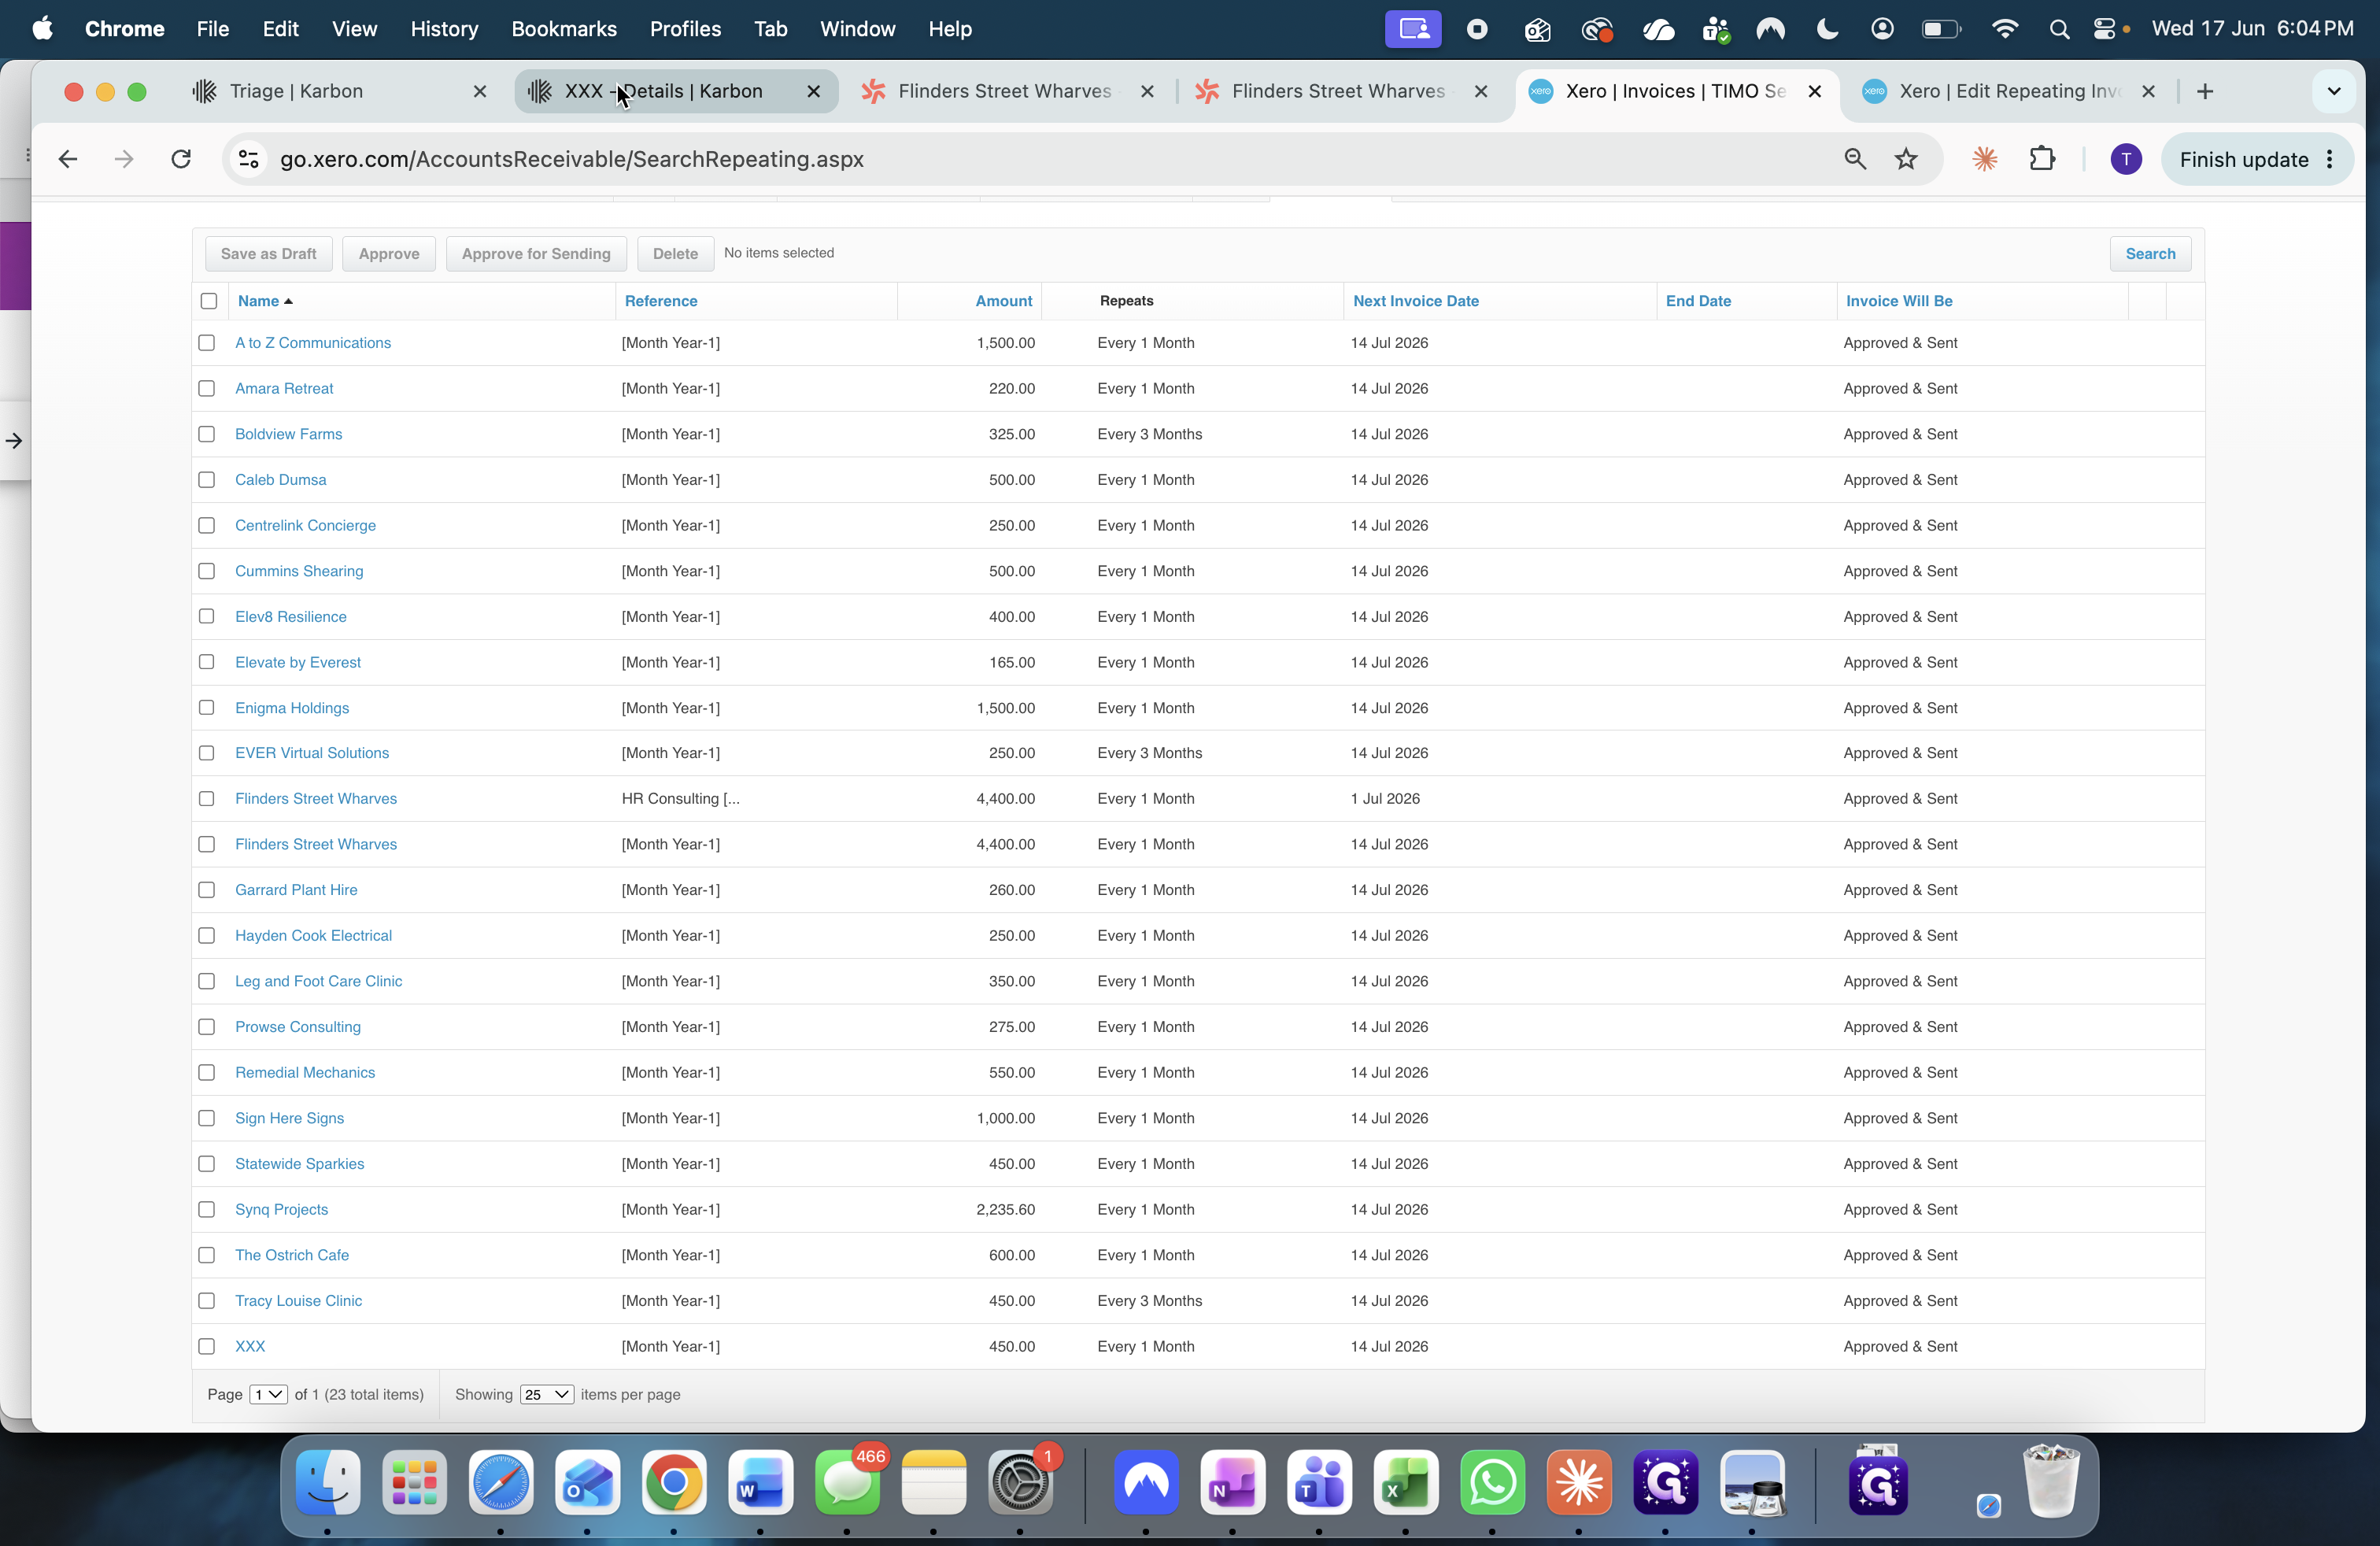Open Excel from the dock
Image resolution: width=2380 pixels, height=1546 pixels.
point(1405,1482)
